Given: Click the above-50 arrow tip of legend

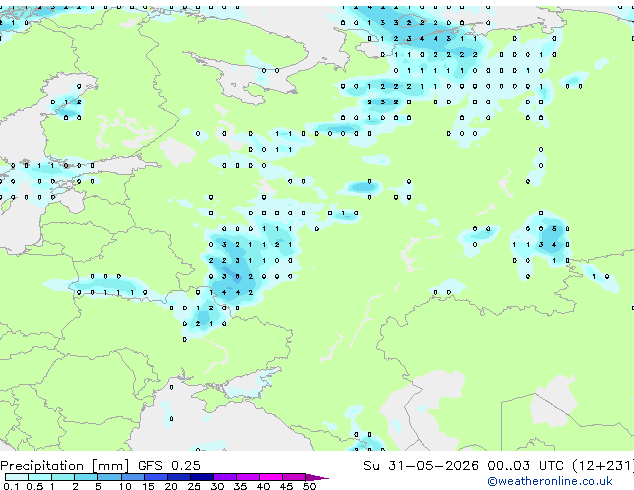Looking at the screenshot, I should click(317, 477).
